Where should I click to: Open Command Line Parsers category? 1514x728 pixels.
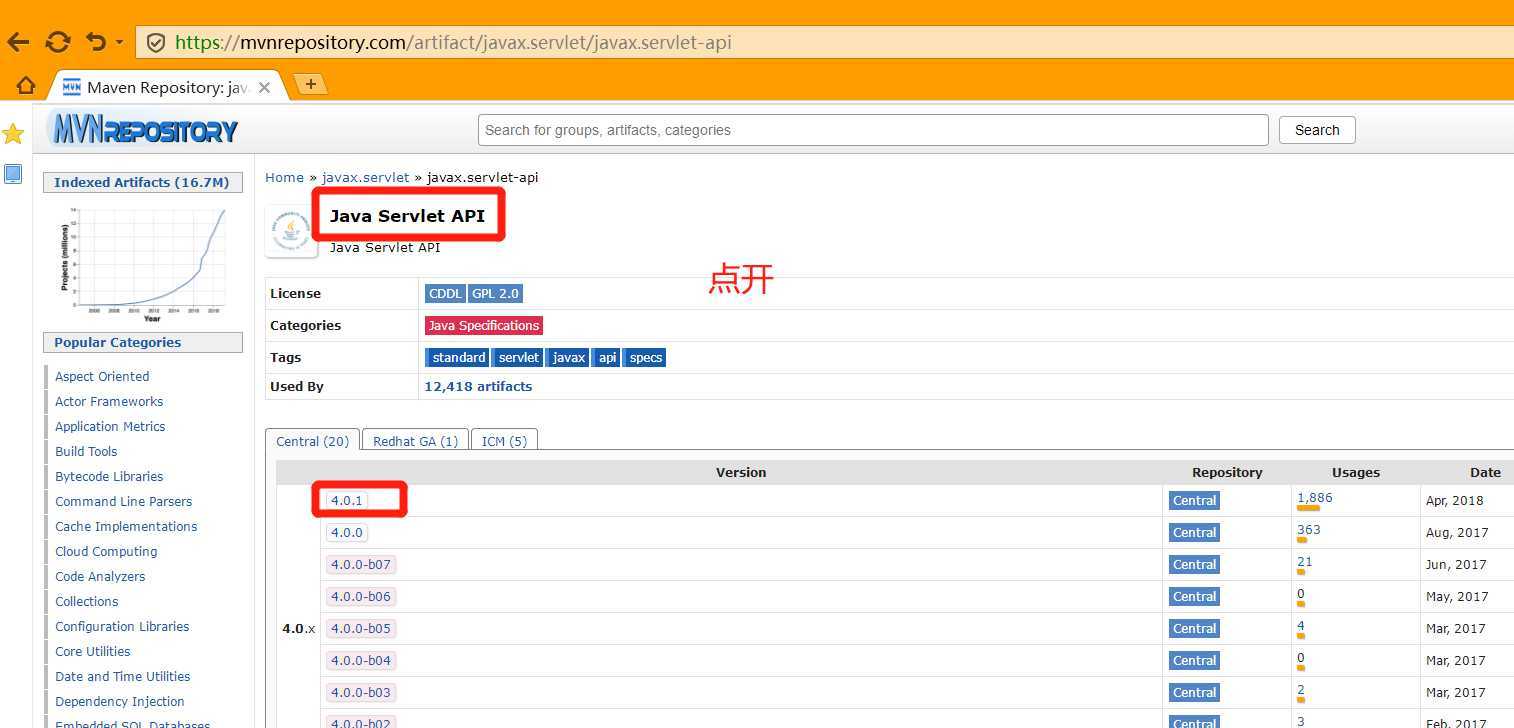tap(124, 502)
